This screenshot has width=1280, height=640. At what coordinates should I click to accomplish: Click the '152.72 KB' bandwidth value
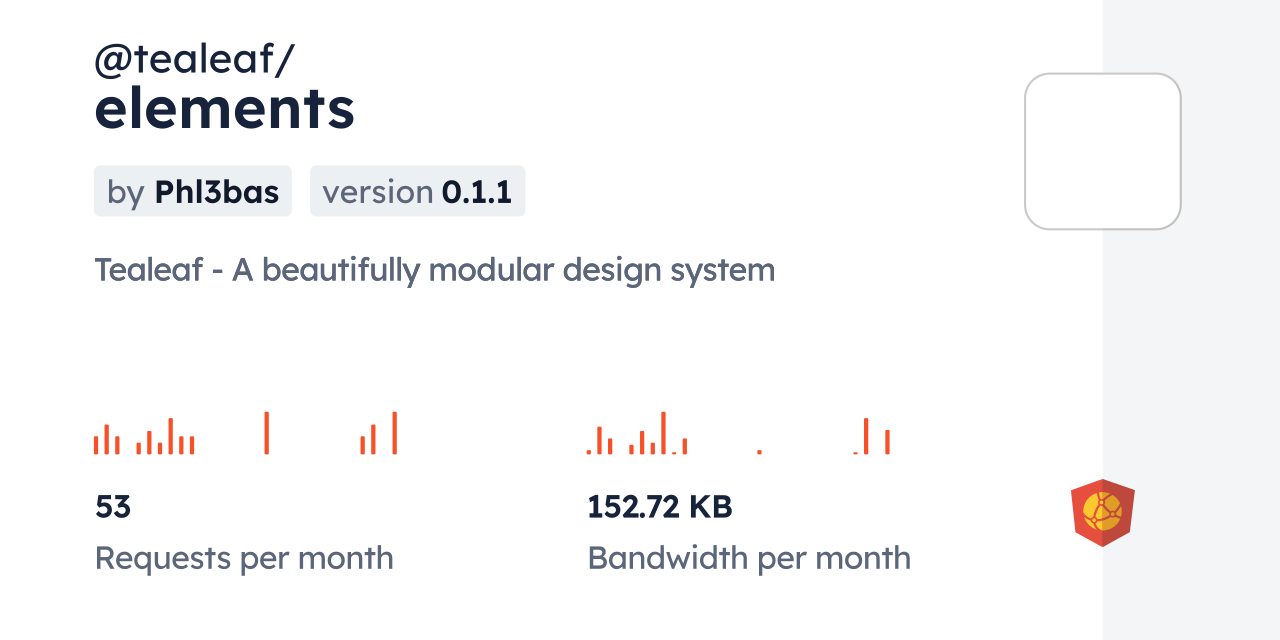pyautogui.click(x=660, y=507)
